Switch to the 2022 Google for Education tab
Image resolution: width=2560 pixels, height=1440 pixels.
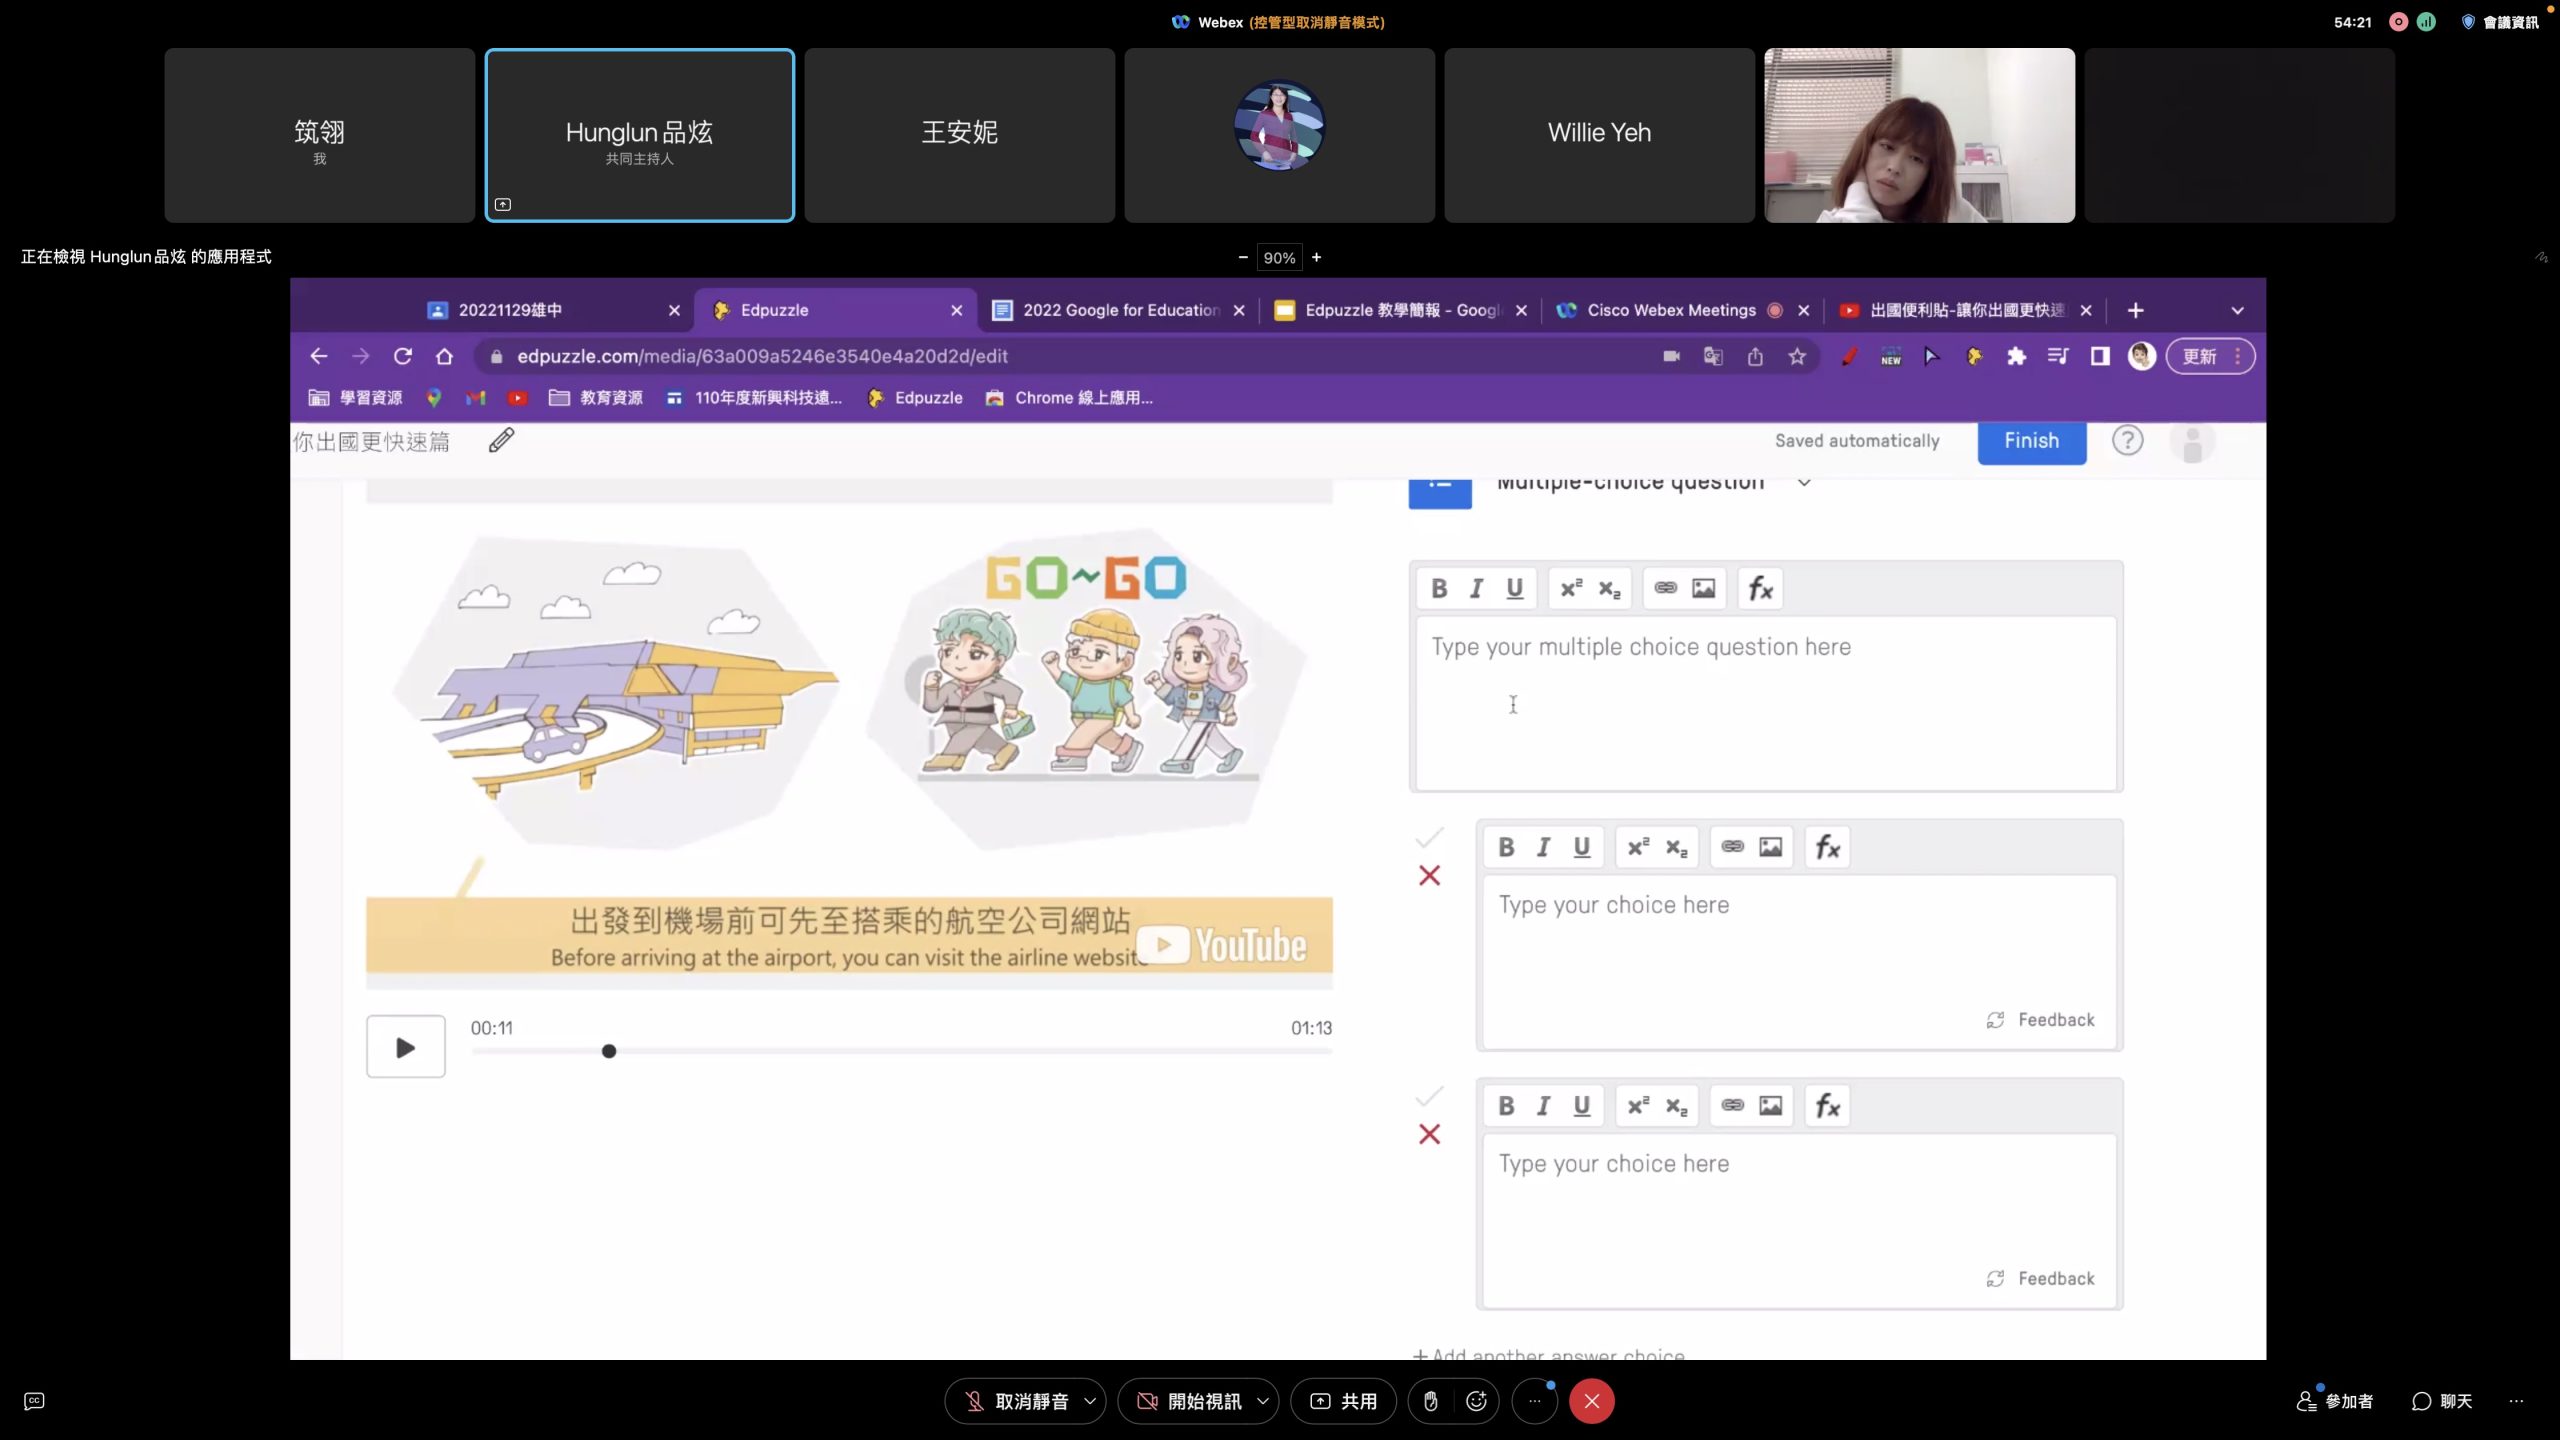tap(1119, 310)
